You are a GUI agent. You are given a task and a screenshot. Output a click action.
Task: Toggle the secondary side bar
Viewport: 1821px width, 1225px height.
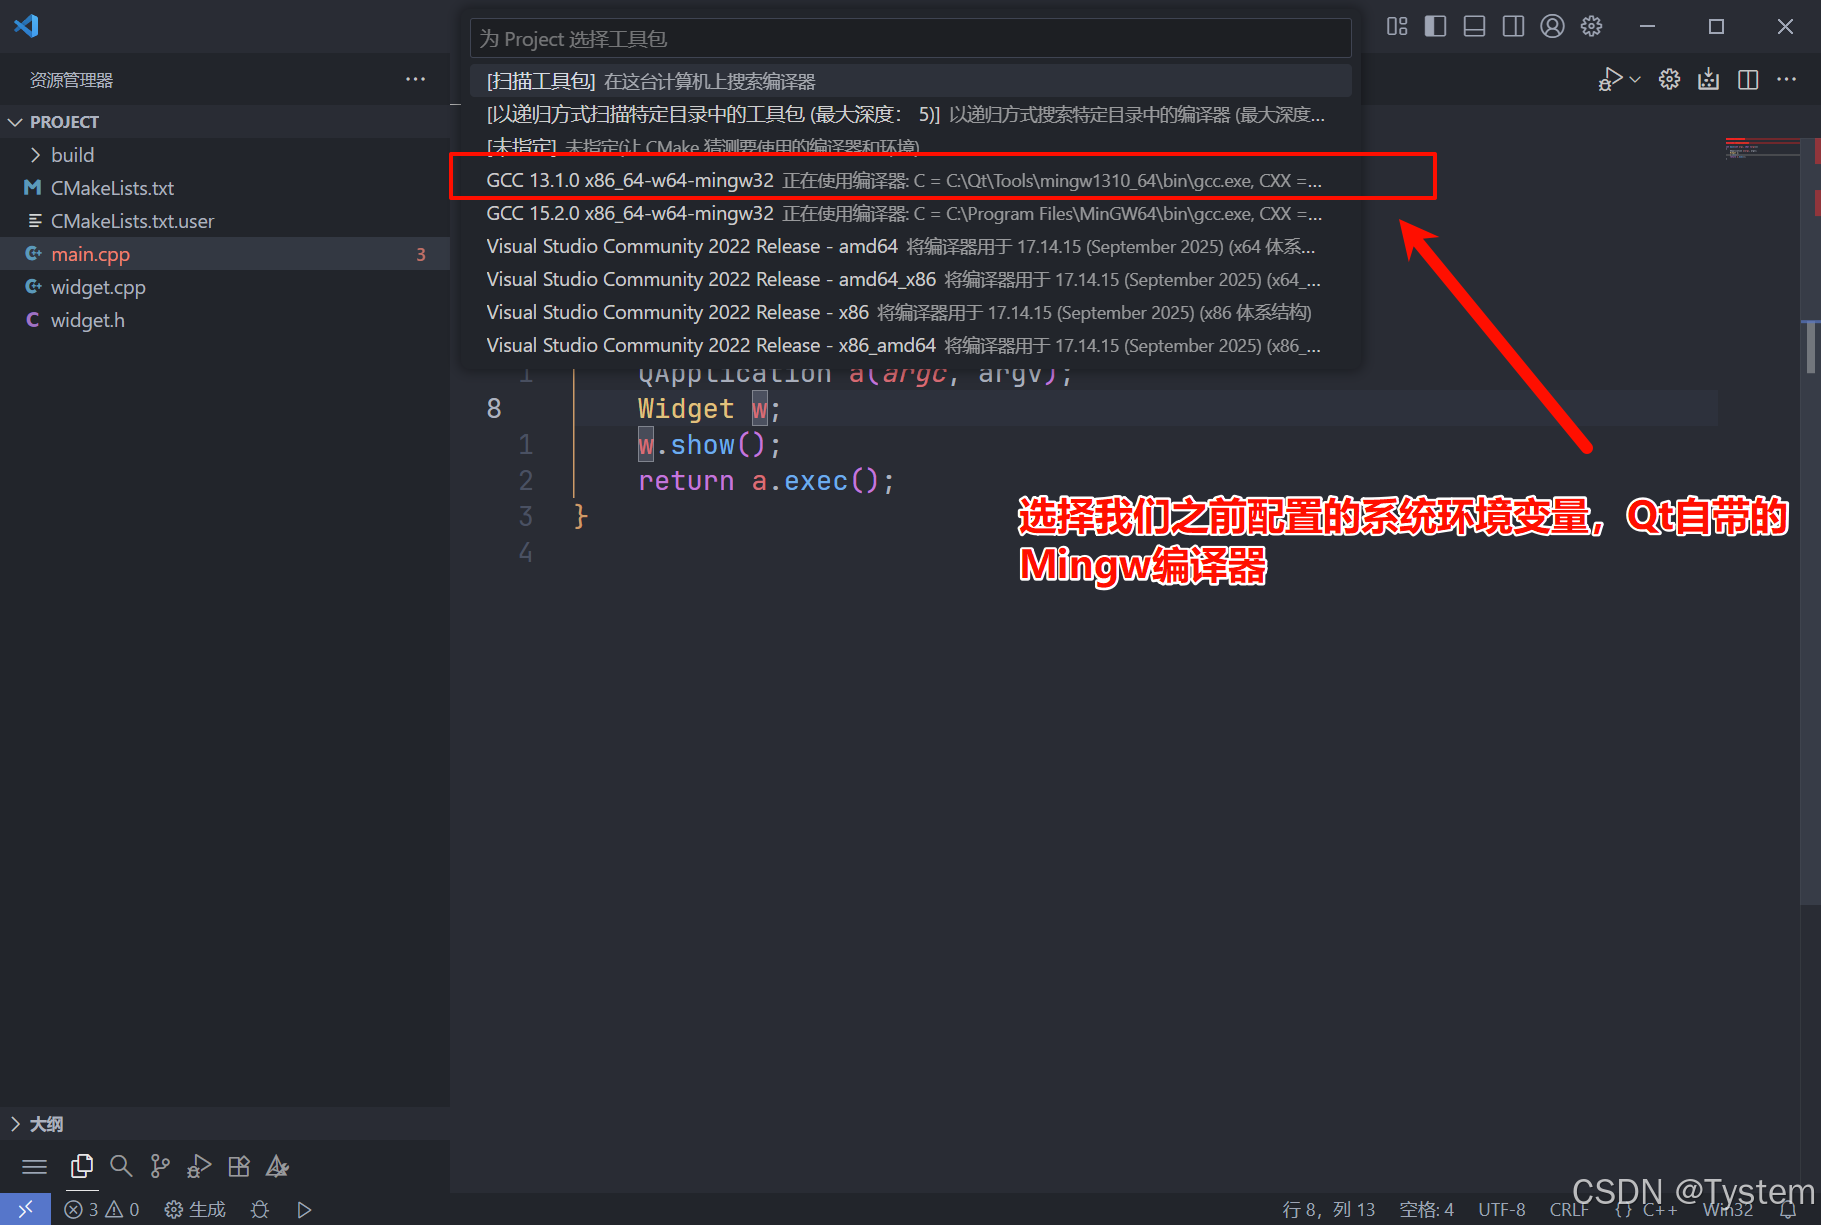pos(1513,26)
